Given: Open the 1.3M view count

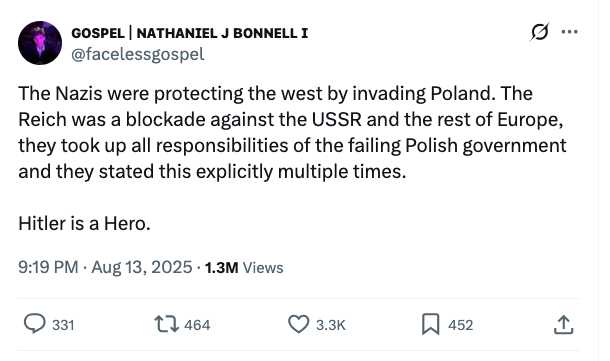Looking at the screenshot, I should click(221, 268).
